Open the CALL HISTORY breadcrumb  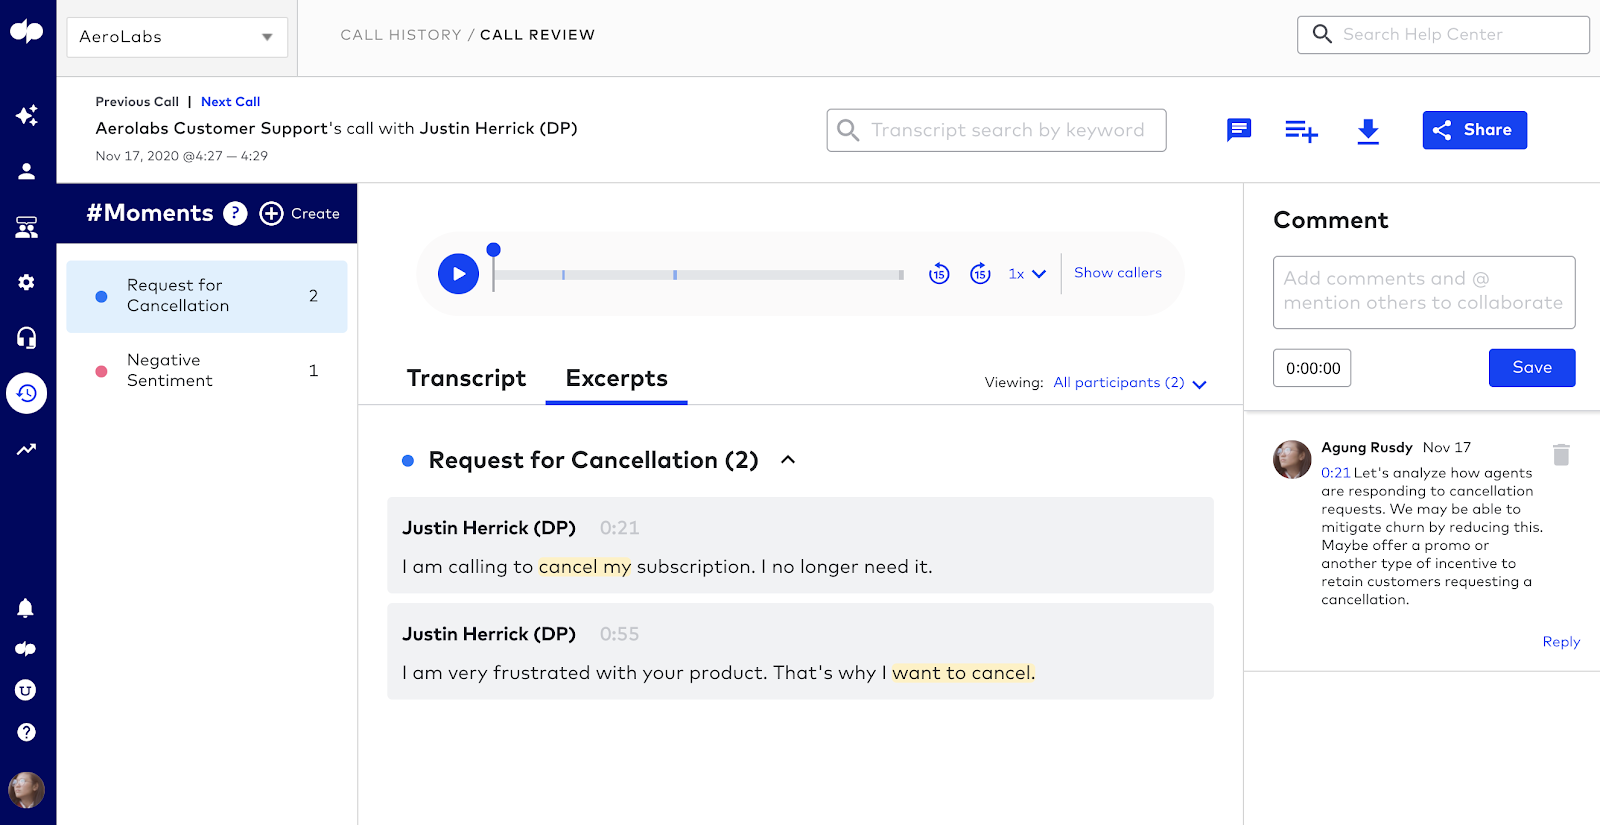pos(401,35)
